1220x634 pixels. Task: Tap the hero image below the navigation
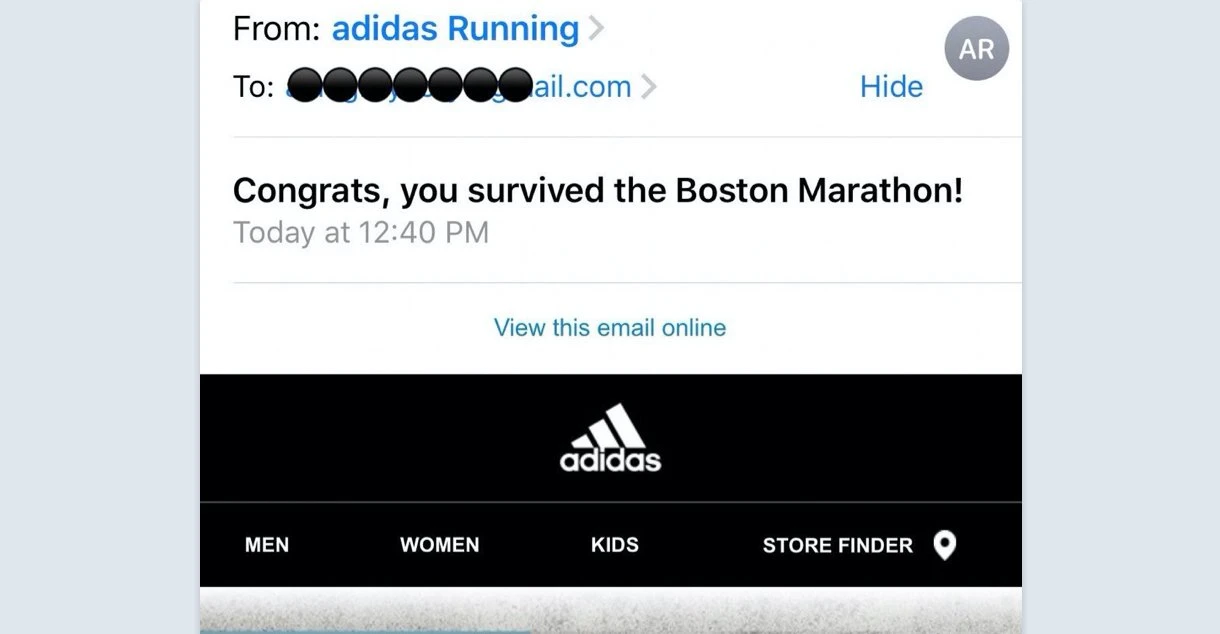(x=610, y=612)
